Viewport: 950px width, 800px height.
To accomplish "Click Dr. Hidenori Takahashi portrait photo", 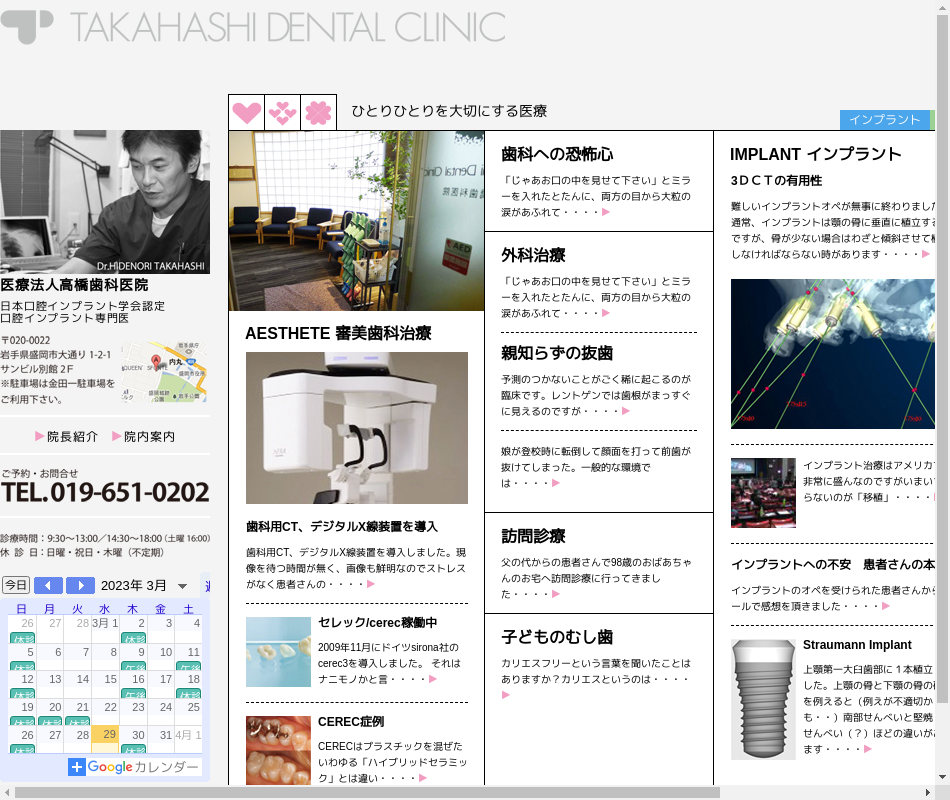I will (105, 202).
